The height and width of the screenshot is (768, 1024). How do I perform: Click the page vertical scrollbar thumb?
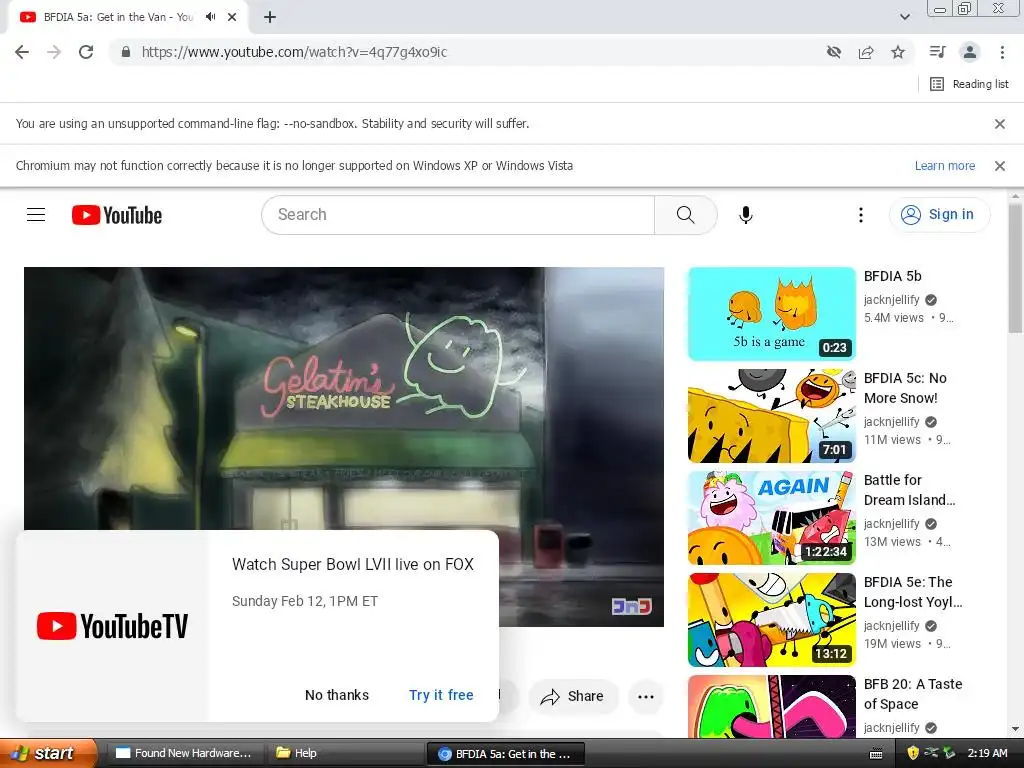1015,268
